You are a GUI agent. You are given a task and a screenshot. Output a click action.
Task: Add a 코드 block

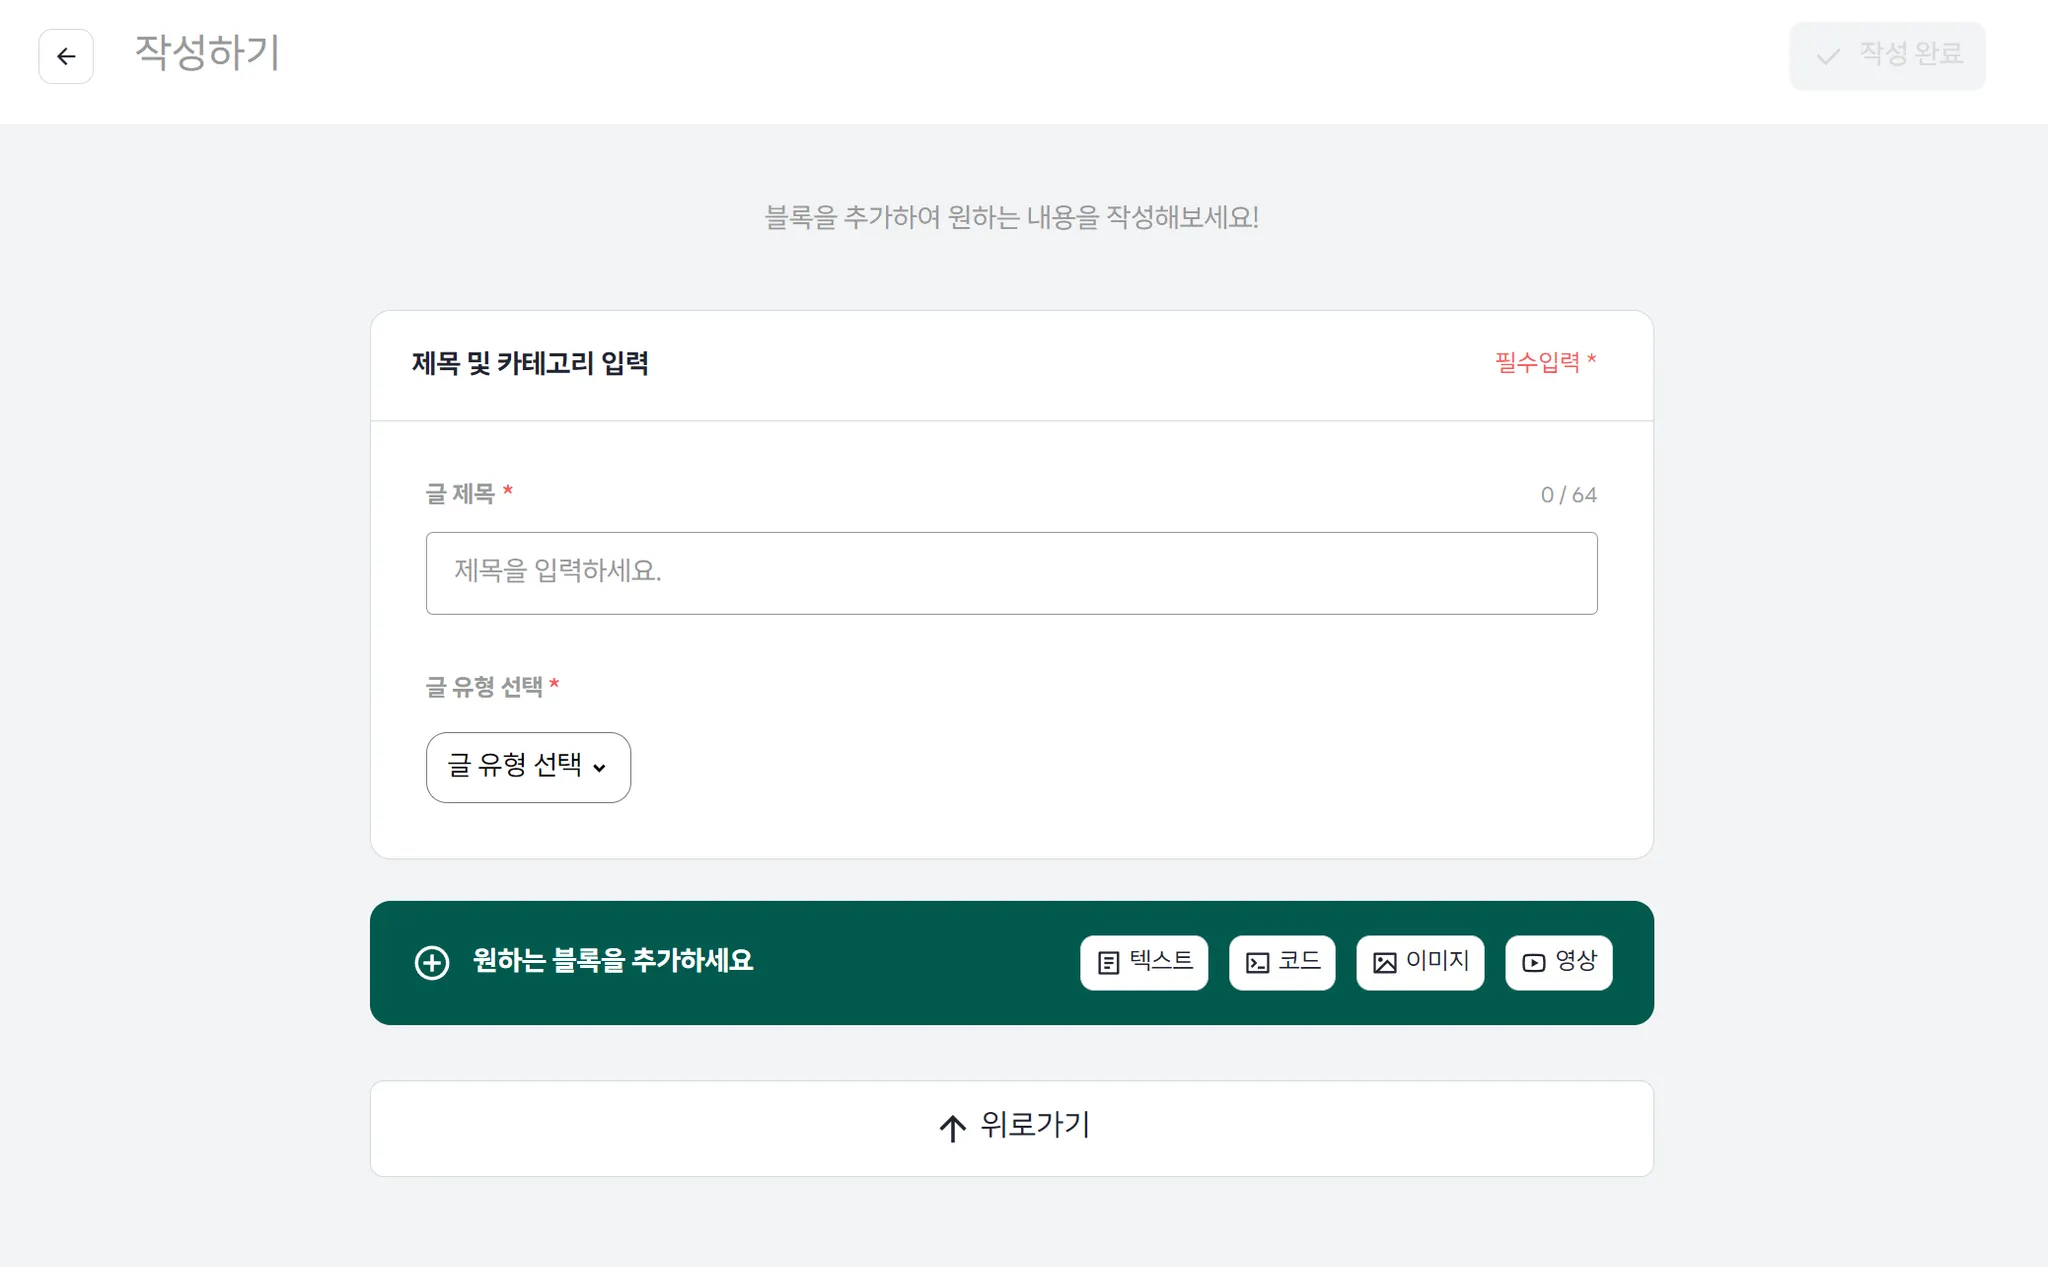[1282, 962]
